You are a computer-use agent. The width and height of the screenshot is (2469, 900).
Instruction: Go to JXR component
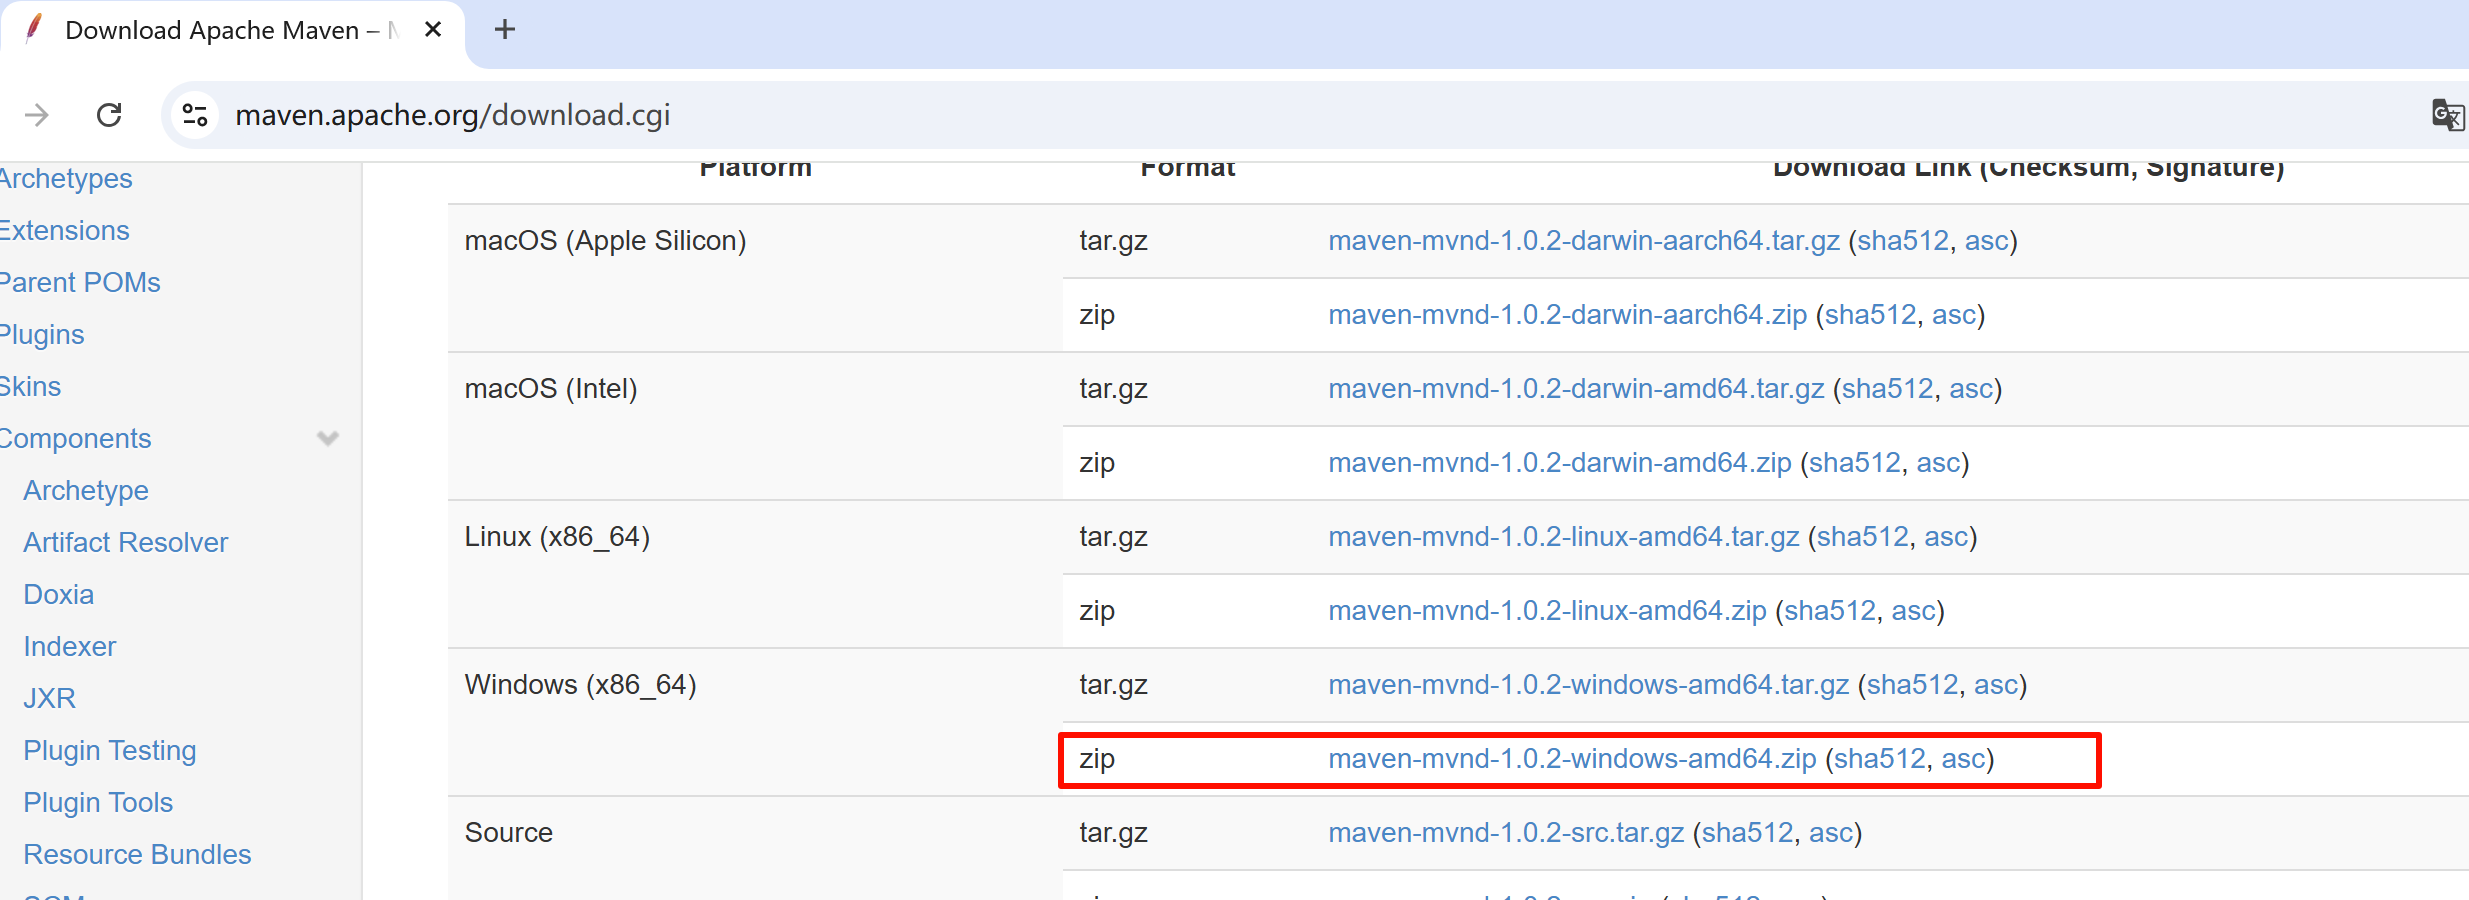tap(50, 698)
